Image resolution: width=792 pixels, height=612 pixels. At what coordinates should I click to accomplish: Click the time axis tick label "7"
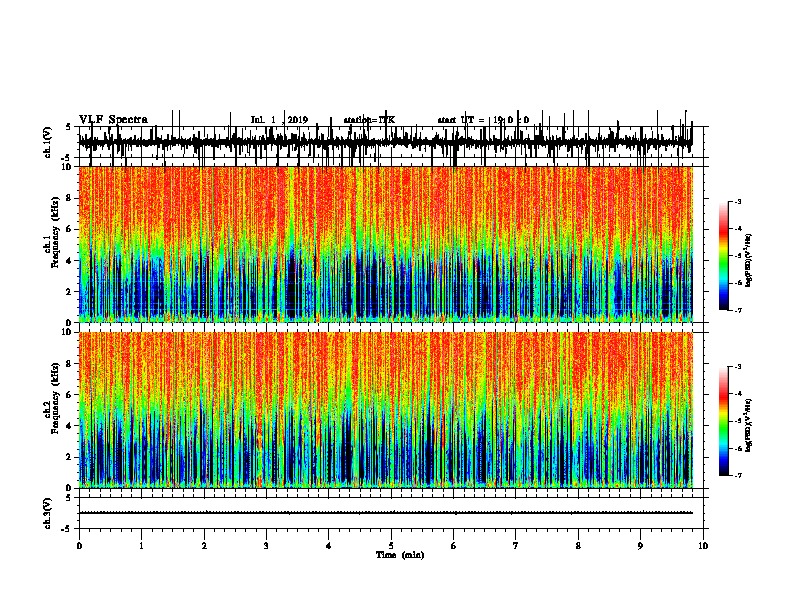516,546
